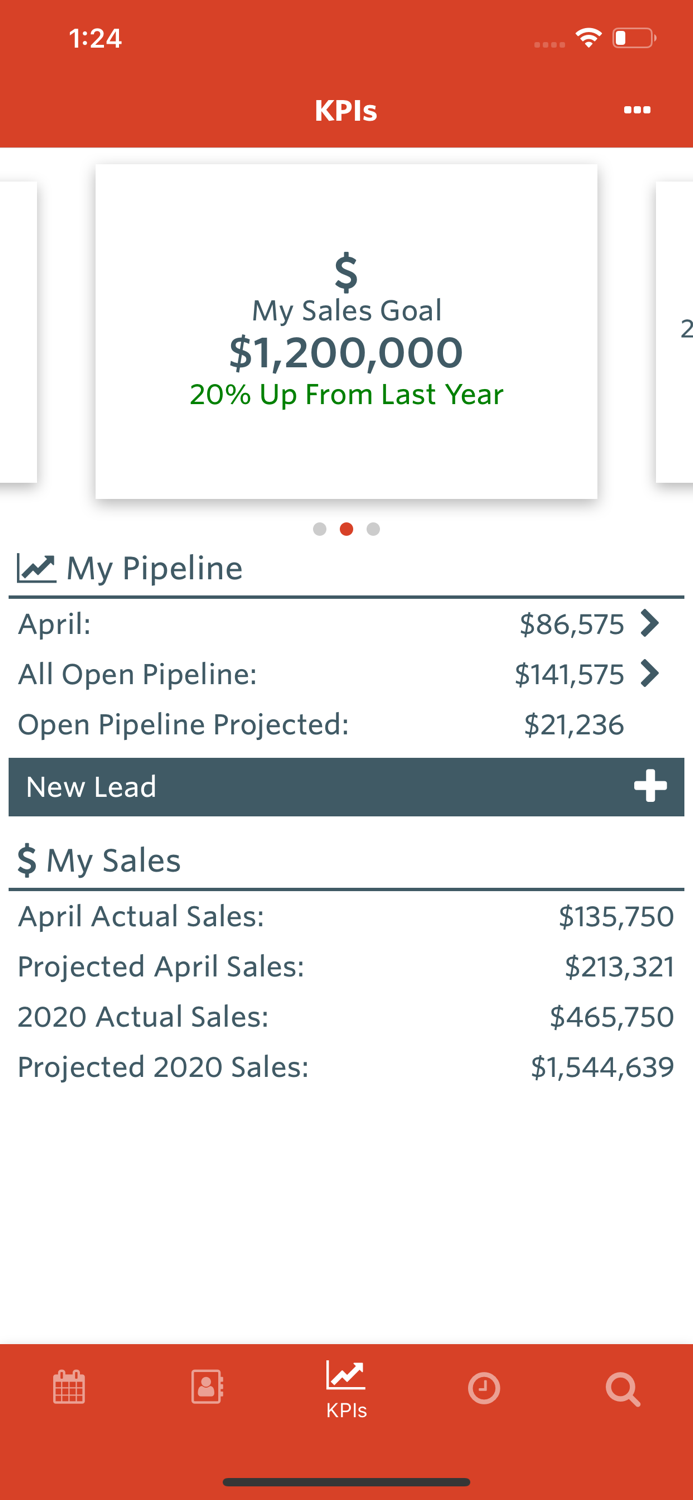Tap the 20% Up From Last Year text
Viewport: 693px width, 1500px height.
point(346,394)
